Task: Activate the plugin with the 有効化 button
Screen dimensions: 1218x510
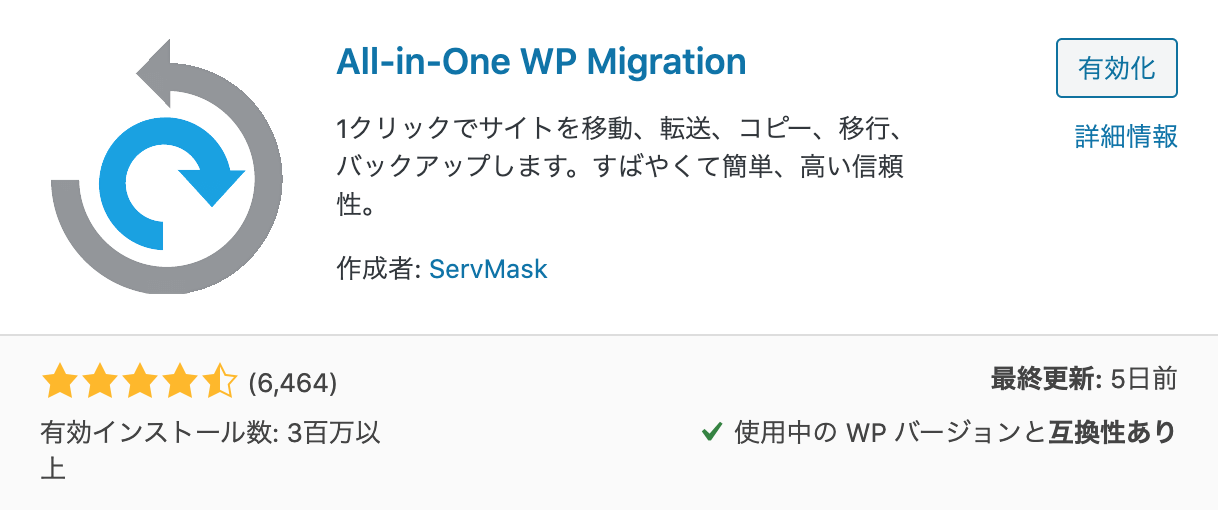Action: [1117, 68]
